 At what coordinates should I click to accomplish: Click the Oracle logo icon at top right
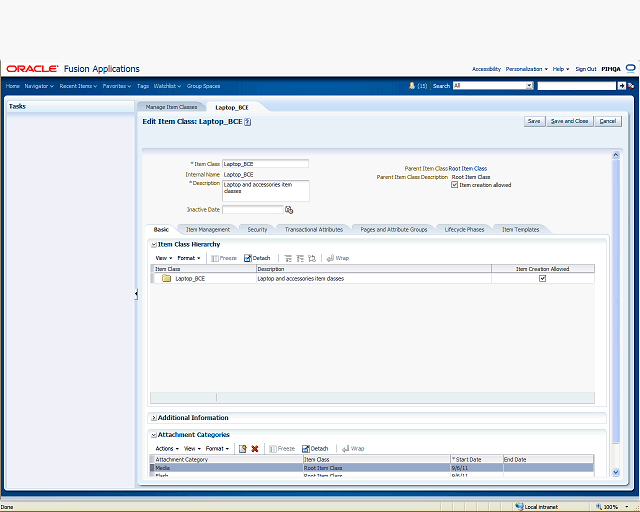pos(631,69)
